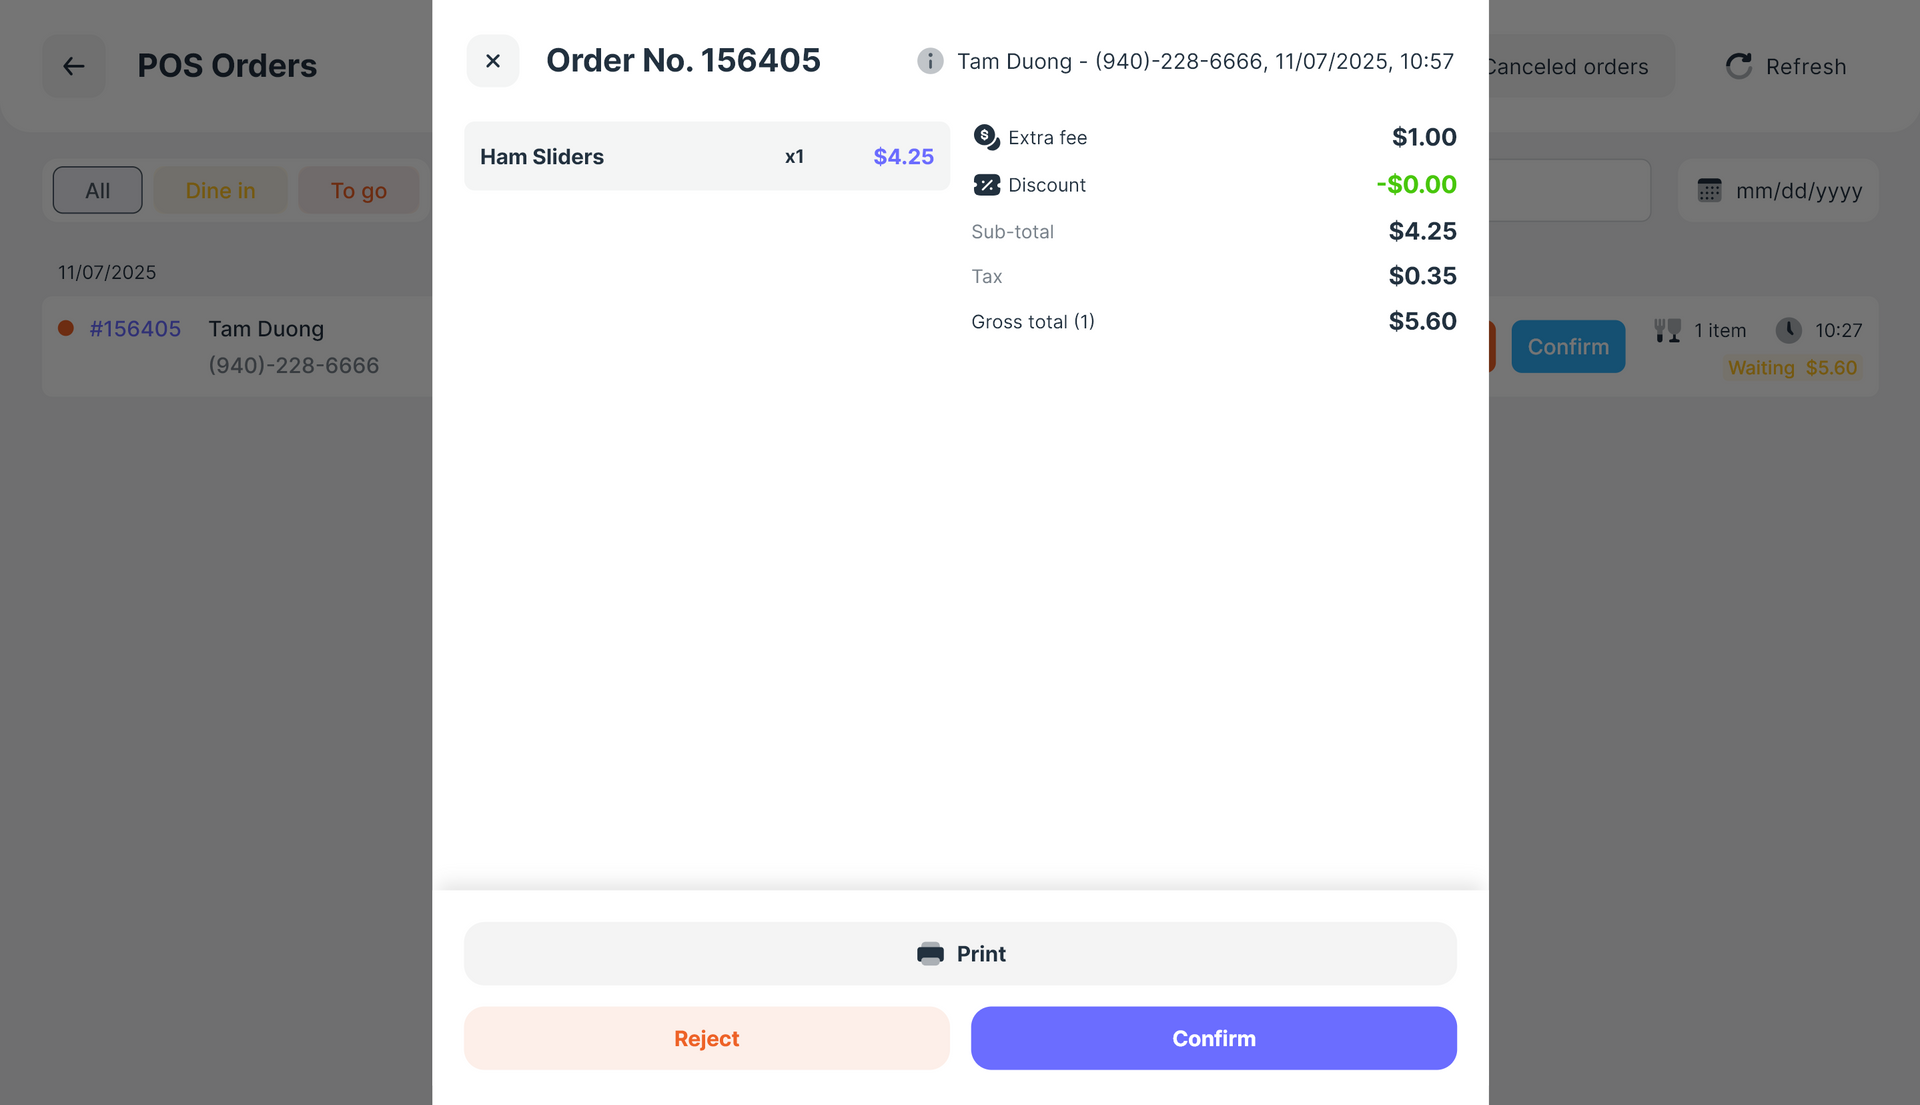Click the printer icon in the Print button

click(x=931, y=953)
